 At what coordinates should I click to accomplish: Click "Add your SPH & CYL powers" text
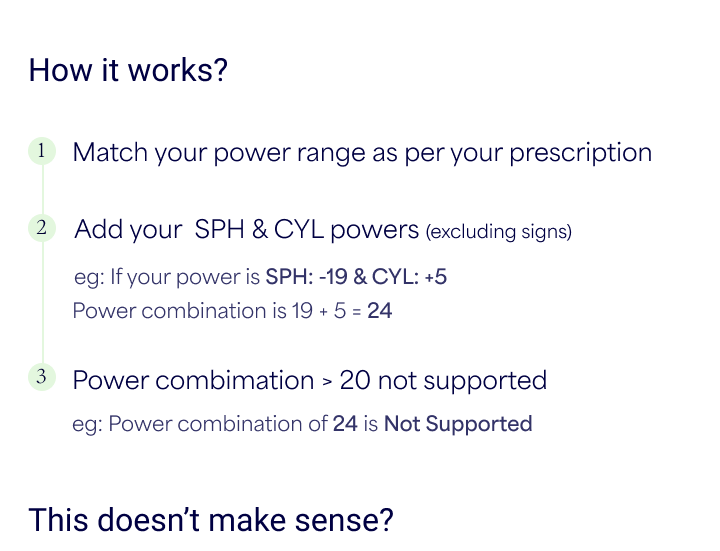tap(246, 229)
